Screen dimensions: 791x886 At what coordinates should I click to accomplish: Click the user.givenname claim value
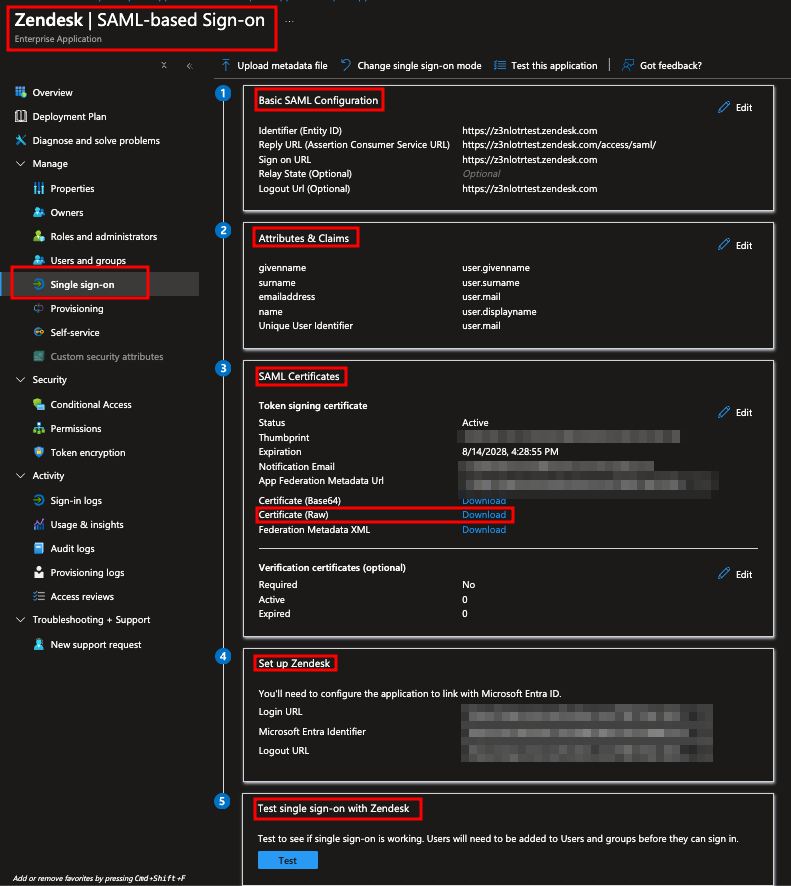496,268
